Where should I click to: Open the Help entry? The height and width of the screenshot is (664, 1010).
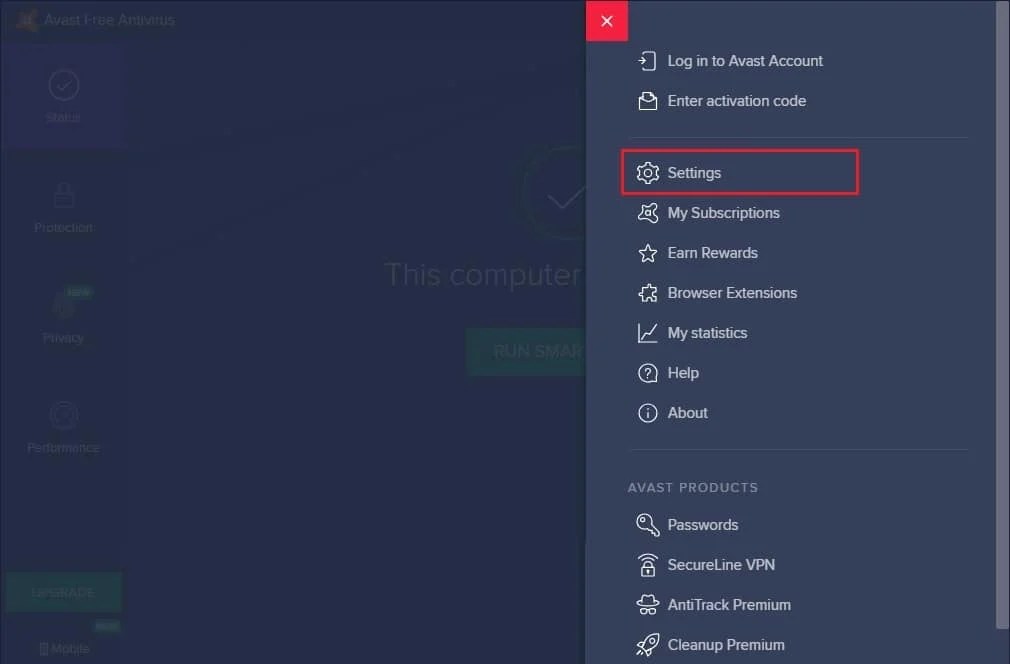pyautogui.click(x=683, y=372)
